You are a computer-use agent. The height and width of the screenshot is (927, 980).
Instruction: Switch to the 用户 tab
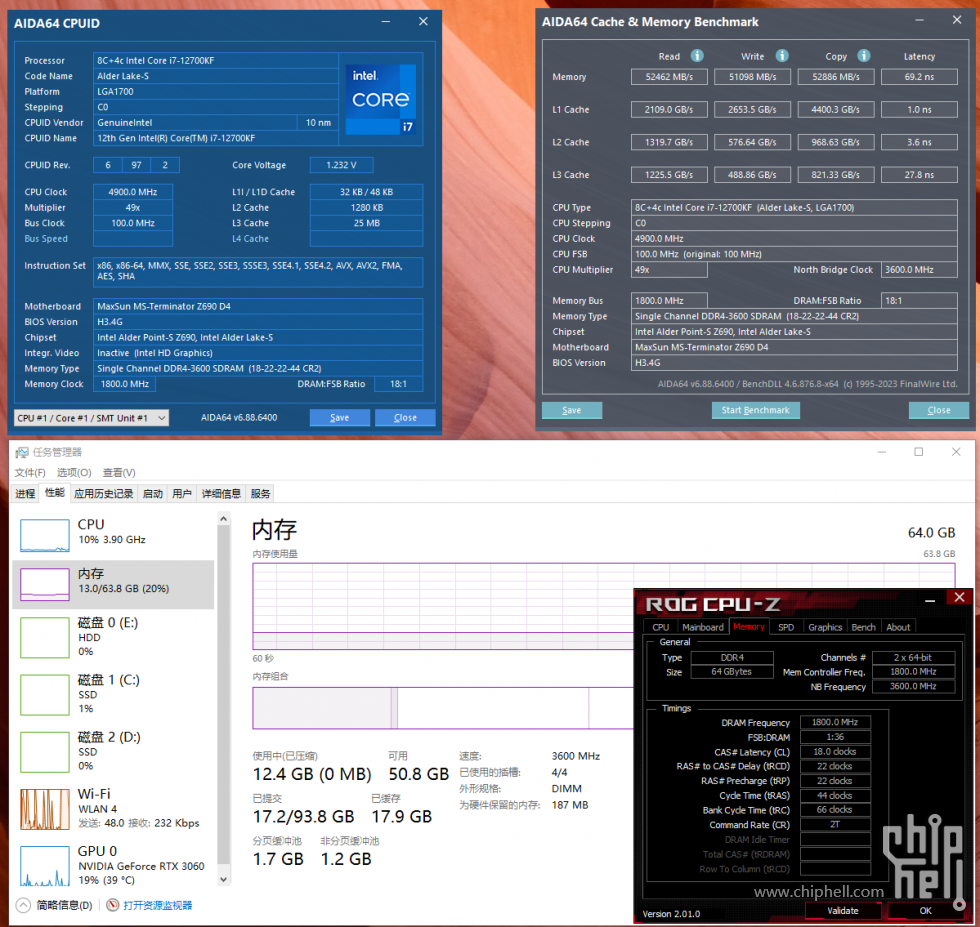[182, 494]
